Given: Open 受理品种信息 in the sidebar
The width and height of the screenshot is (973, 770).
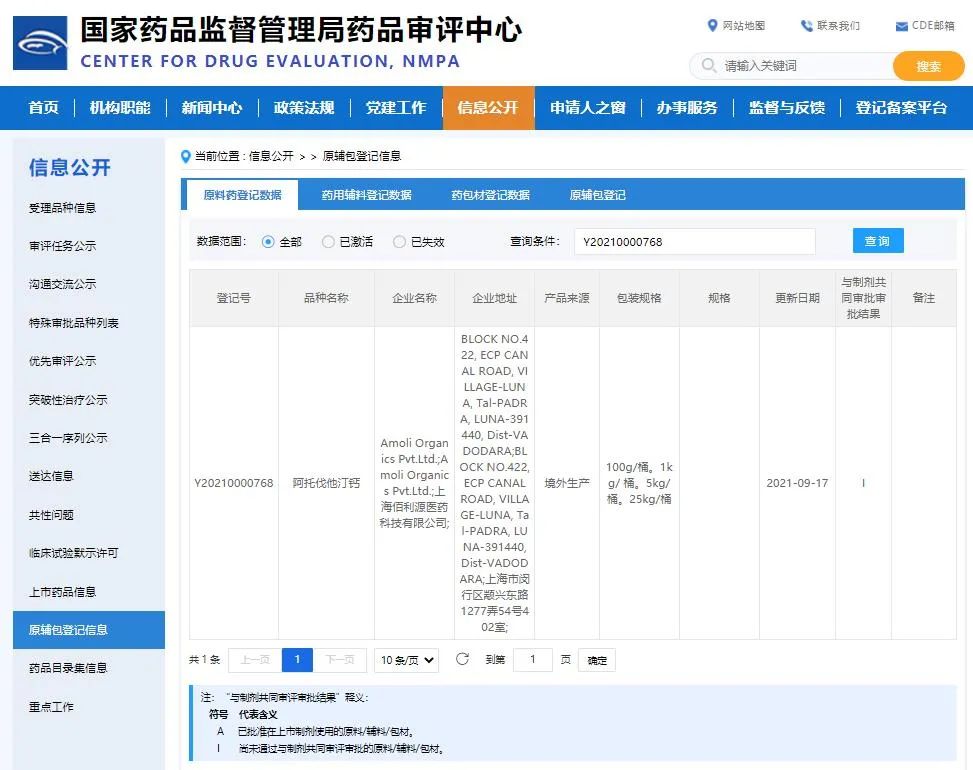Looking at the screenshot, I should point(62,208).
